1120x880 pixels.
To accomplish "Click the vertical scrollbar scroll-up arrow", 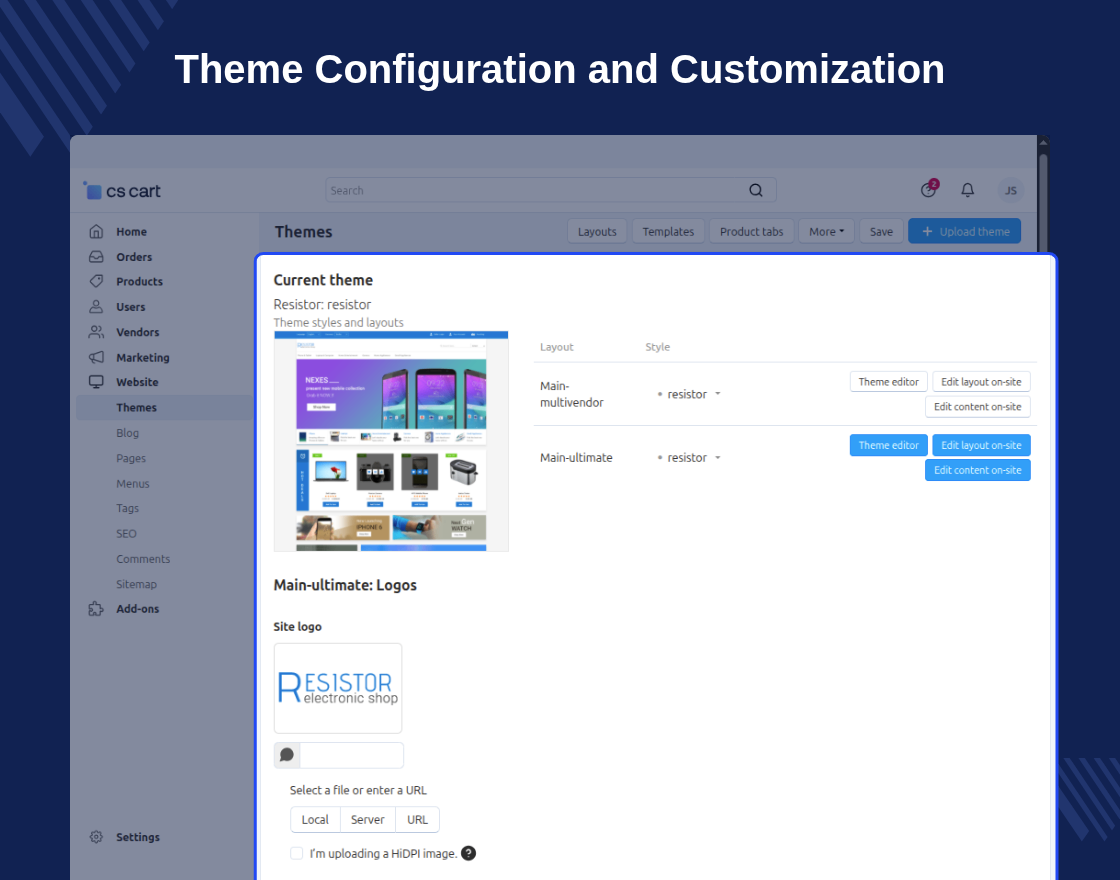I will [x=1043, y=143].
